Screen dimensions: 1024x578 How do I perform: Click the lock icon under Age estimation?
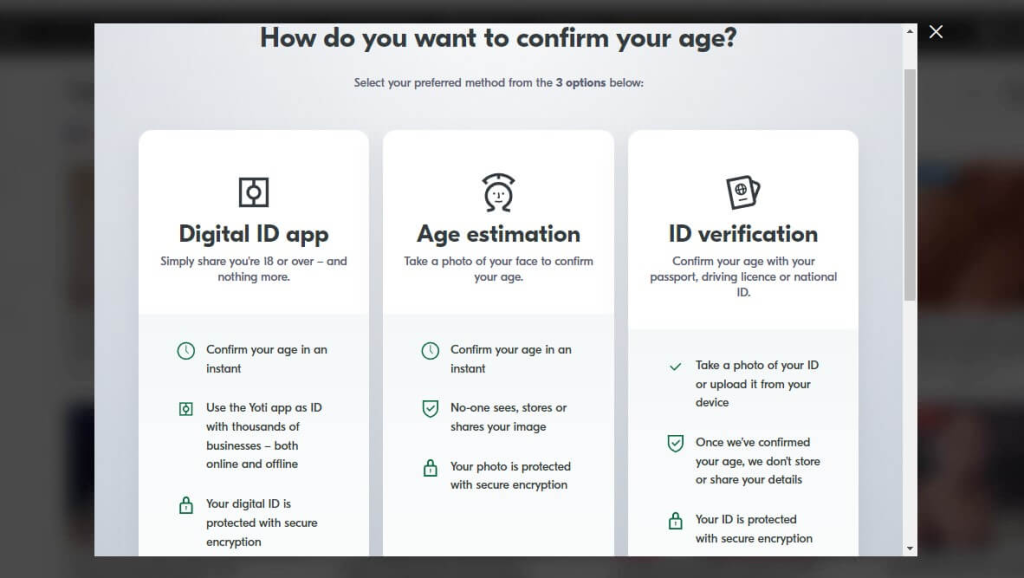[430, 467]
